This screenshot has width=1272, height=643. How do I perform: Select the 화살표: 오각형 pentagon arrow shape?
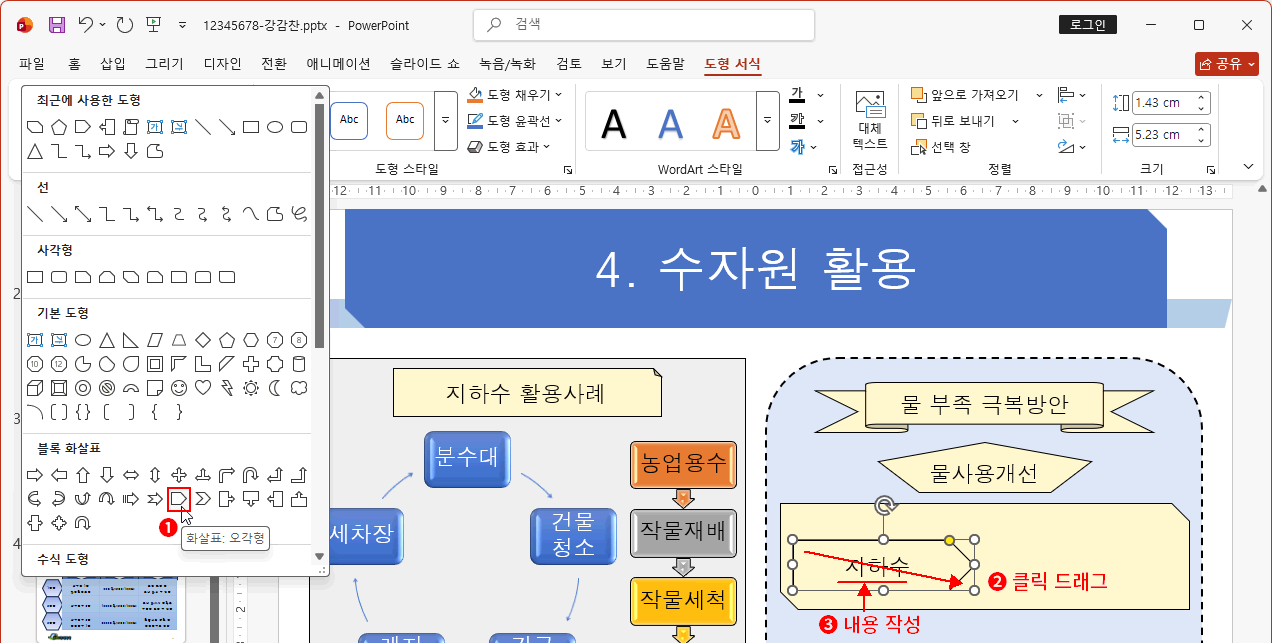tap(180, 498)
